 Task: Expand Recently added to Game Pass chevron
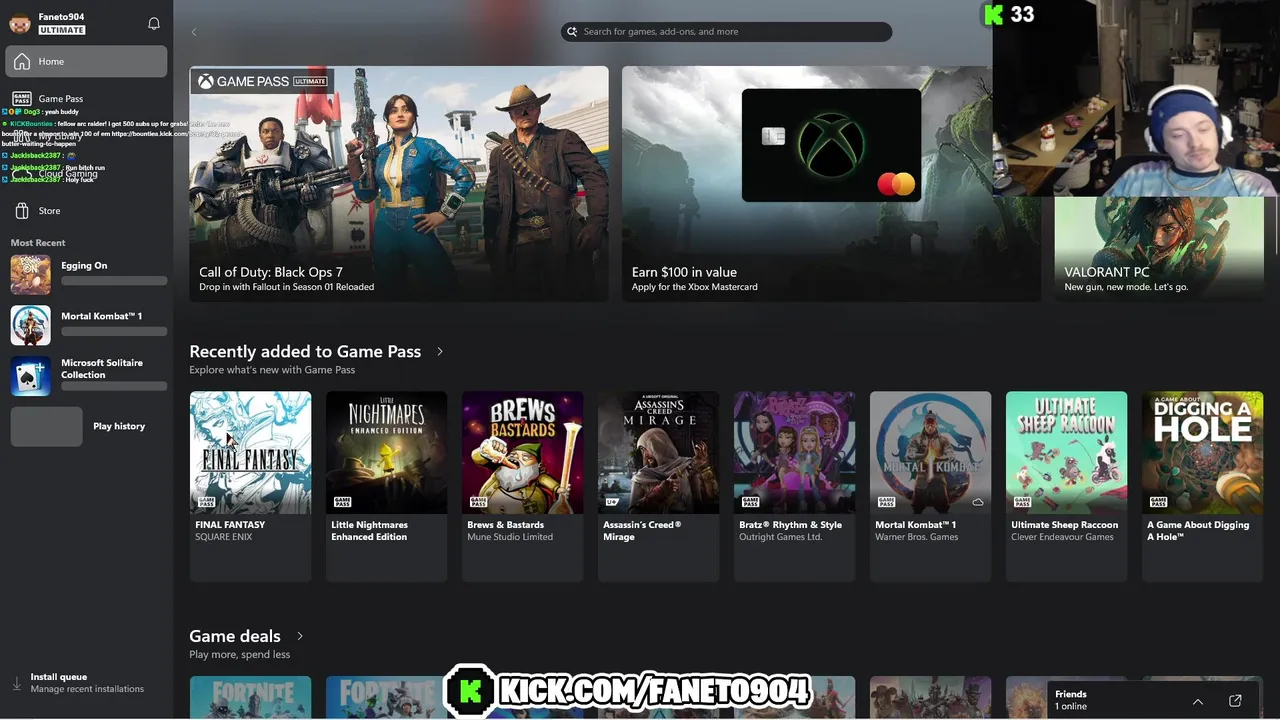point(439,352)
